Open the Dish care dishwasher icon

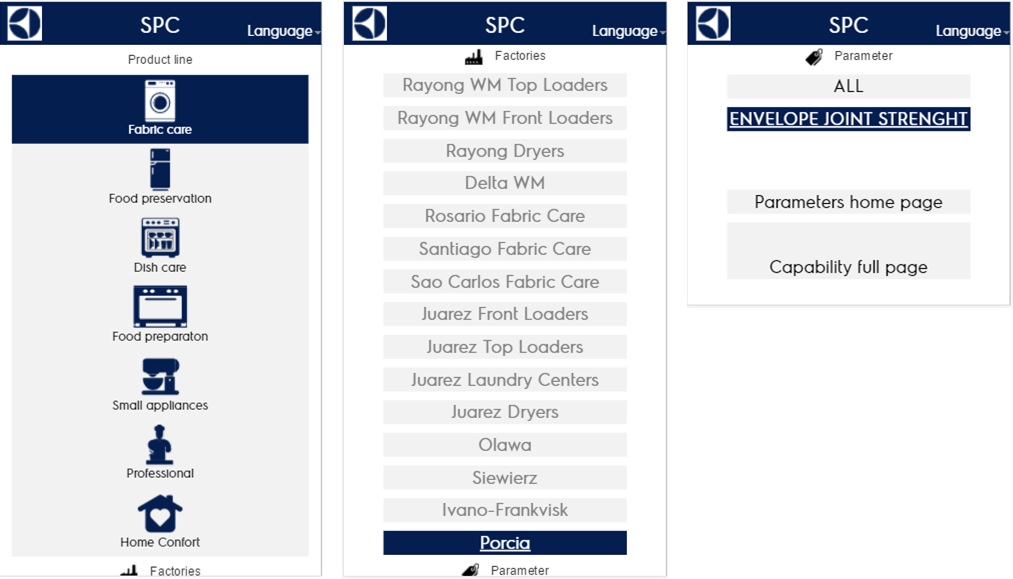[160, 238]
